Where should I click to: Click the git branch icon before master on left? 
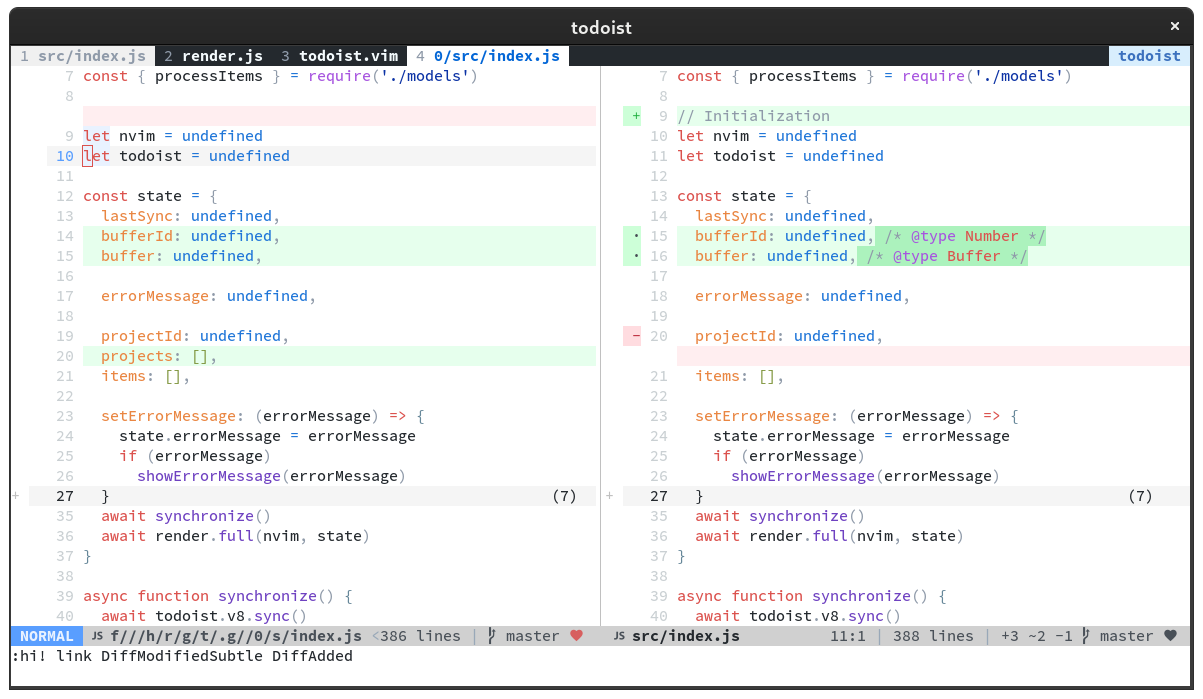(489, 635)
